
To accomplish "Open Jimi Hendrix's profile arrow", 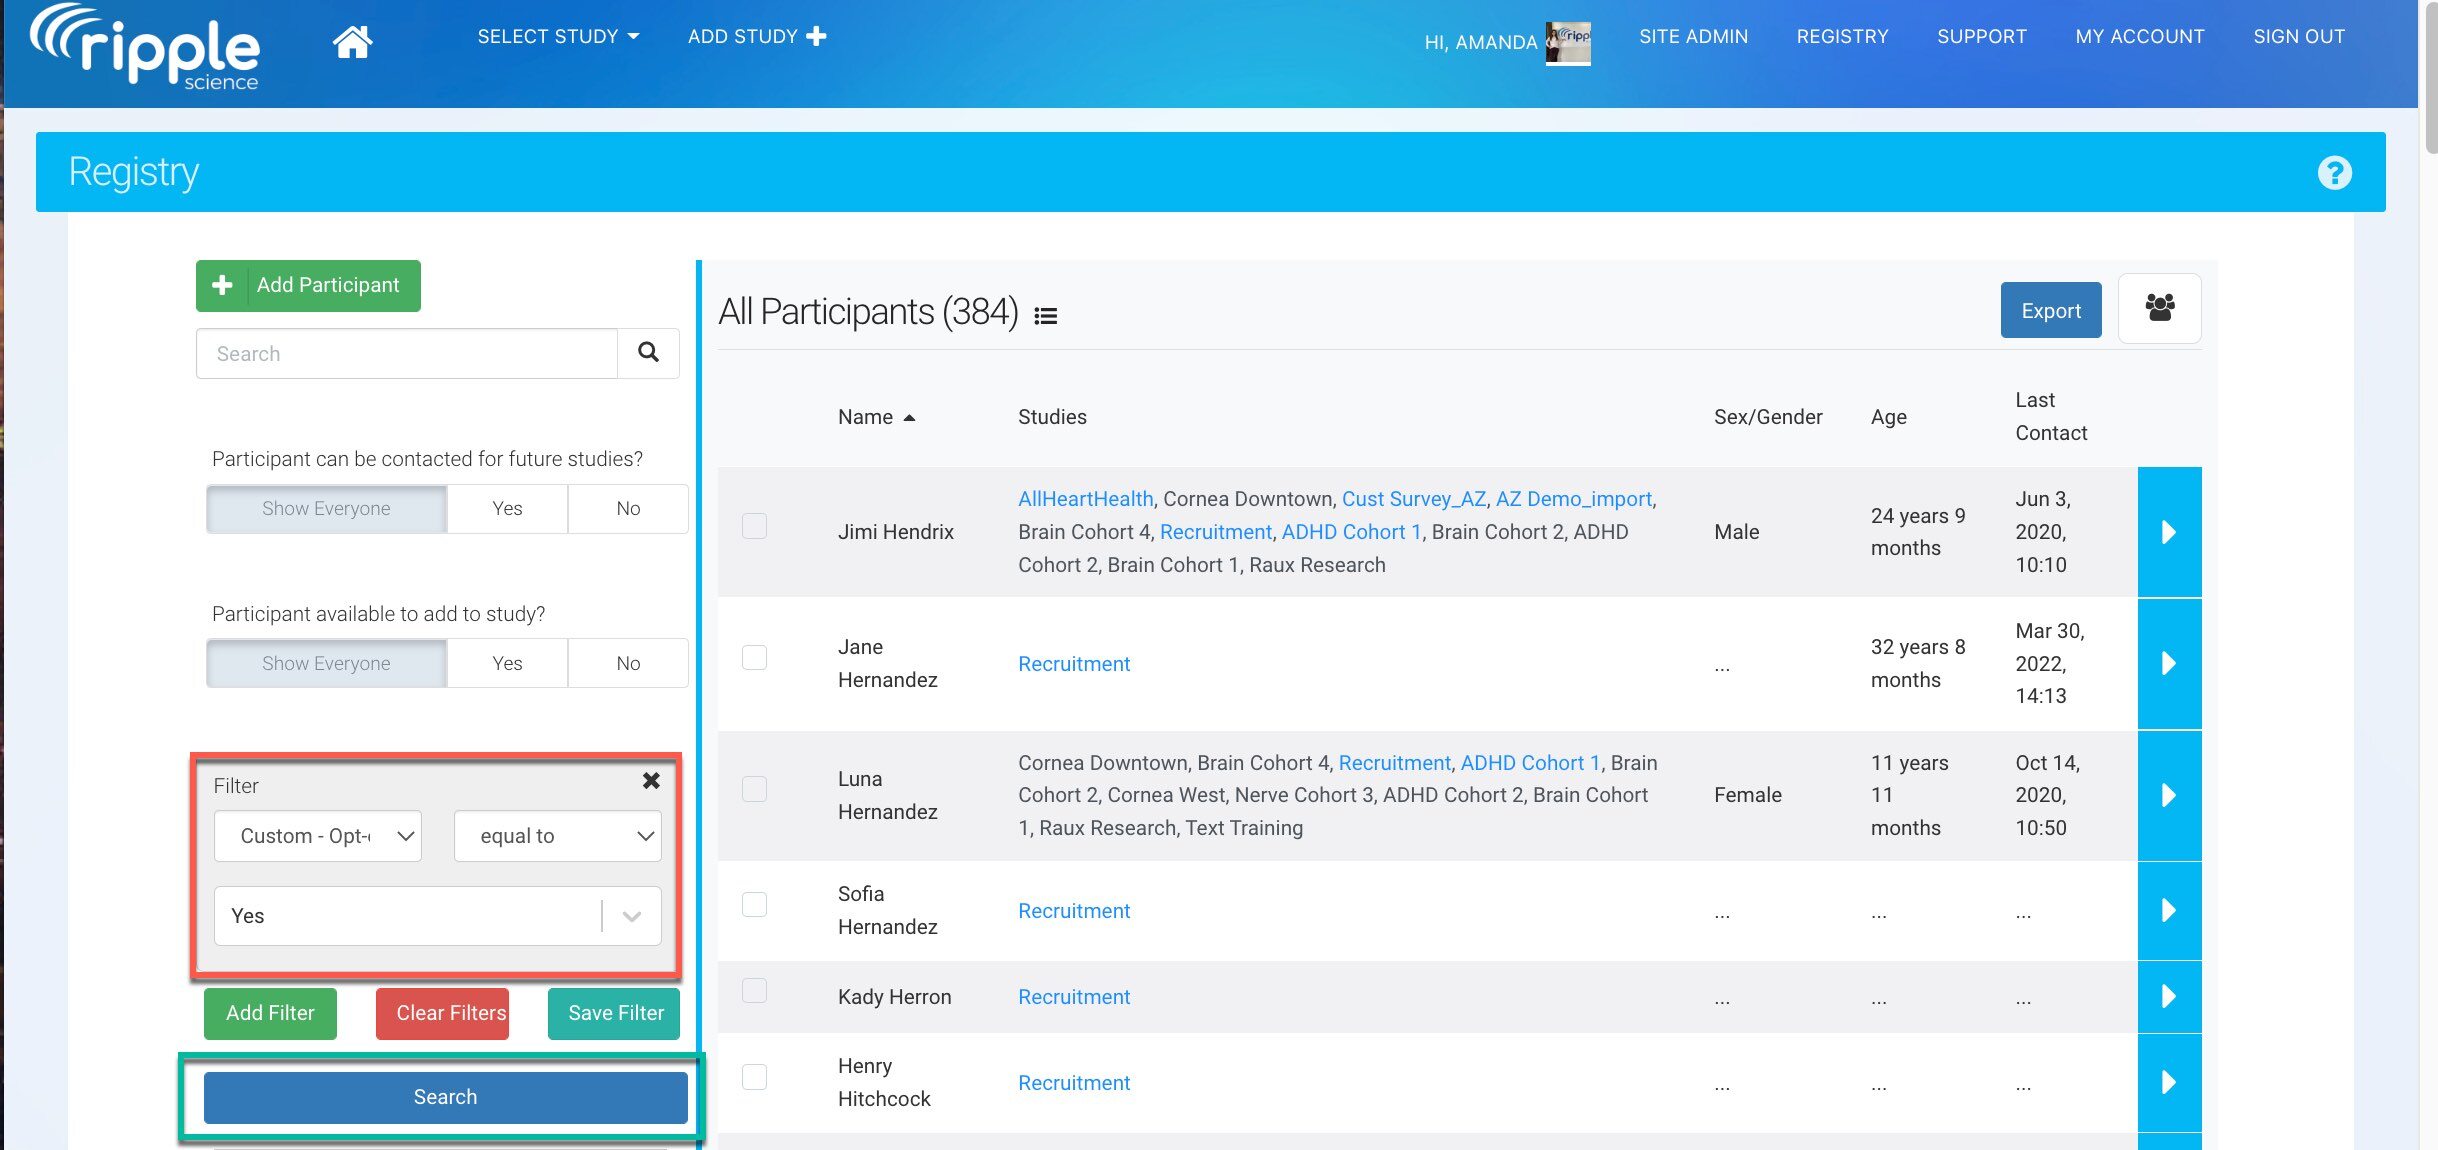I will 2168,532.
